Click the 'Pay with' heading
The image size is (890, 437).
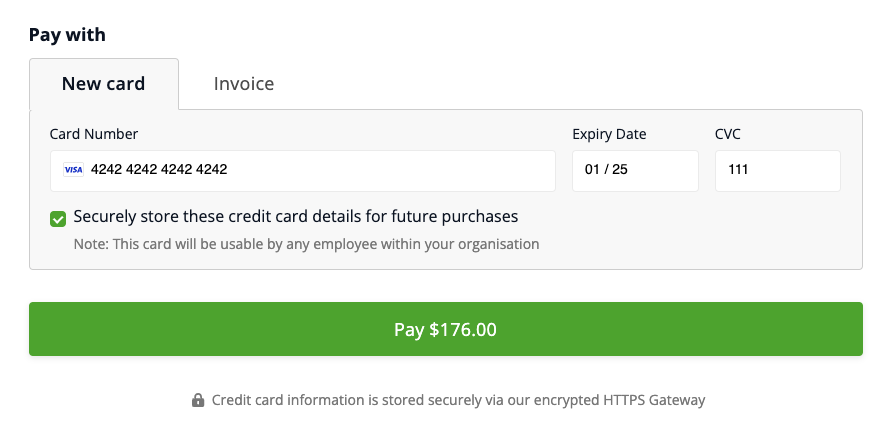pos(67,35)
